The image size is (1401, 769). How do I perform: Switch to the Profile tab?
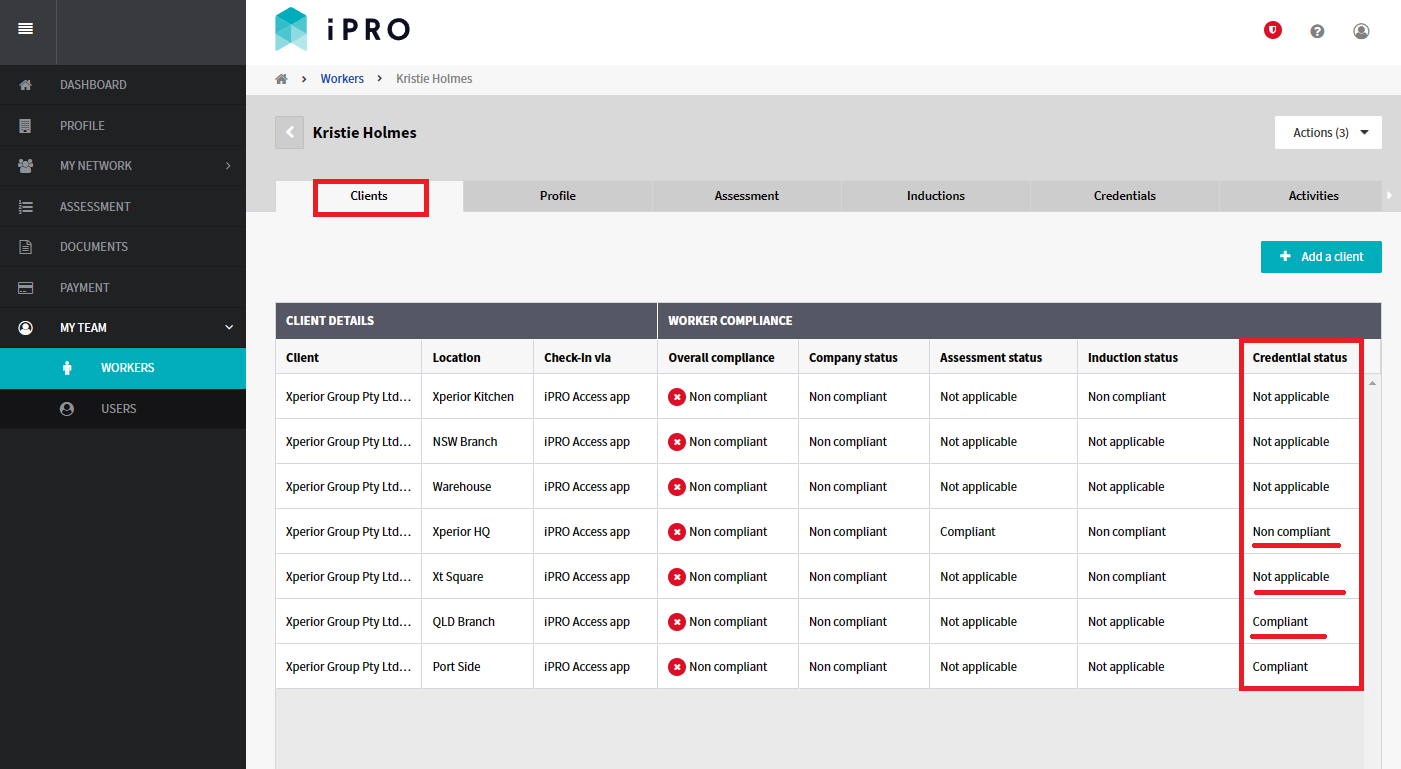click(x=558, y=196)
